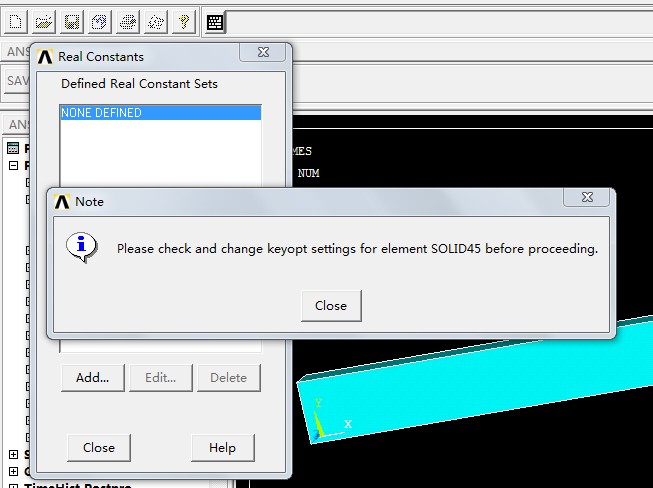Expand the second-to-last collapsed main menu node
This screenshot has width=653, height=488.
pyautogui.click(x=13, y=471)
